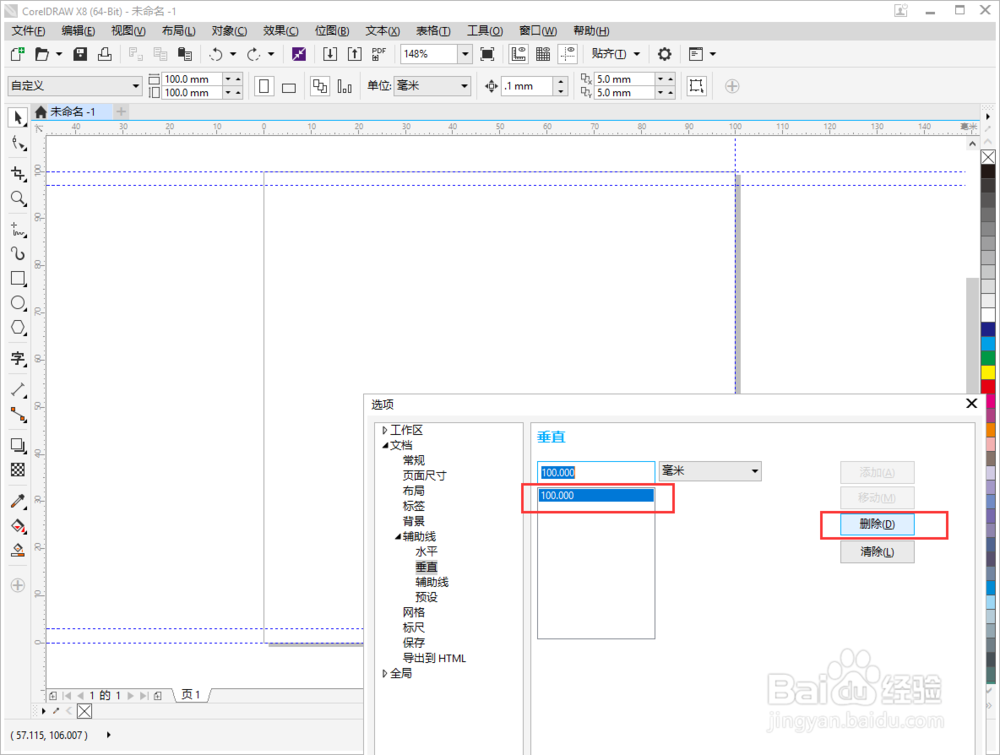Toggle full-screen preview
Image resolution: width=1000 pixels, height=755 pixels.
coord(487,54)
